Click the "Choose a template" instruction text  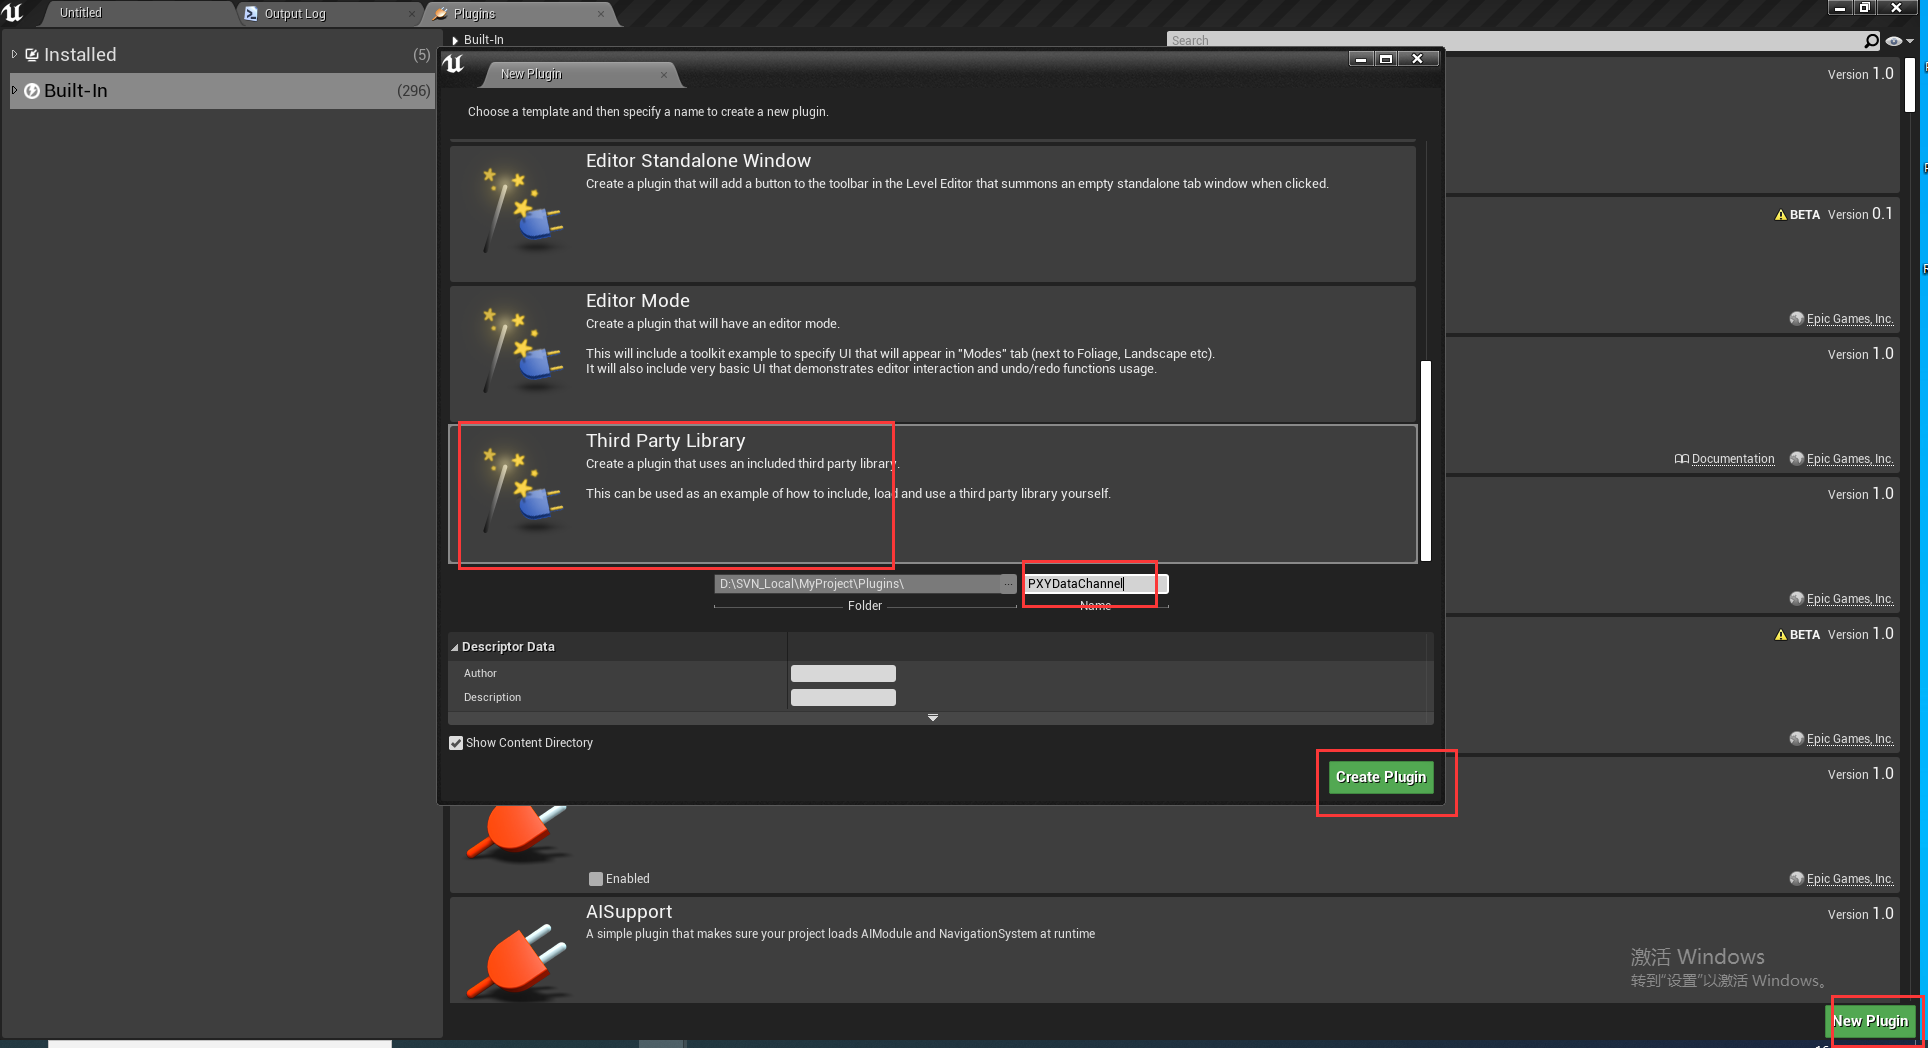click(x=648, y=112)
